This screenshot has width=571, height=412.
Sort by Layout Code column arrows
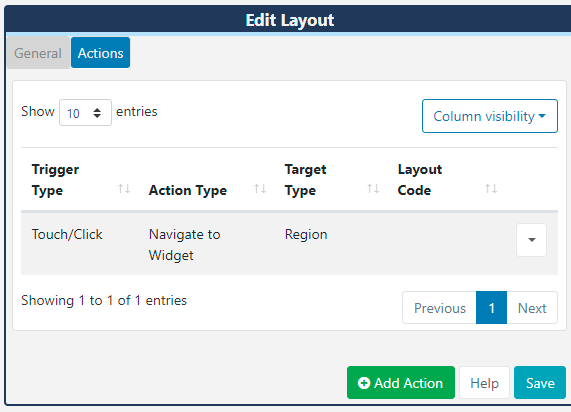(491, 189)
